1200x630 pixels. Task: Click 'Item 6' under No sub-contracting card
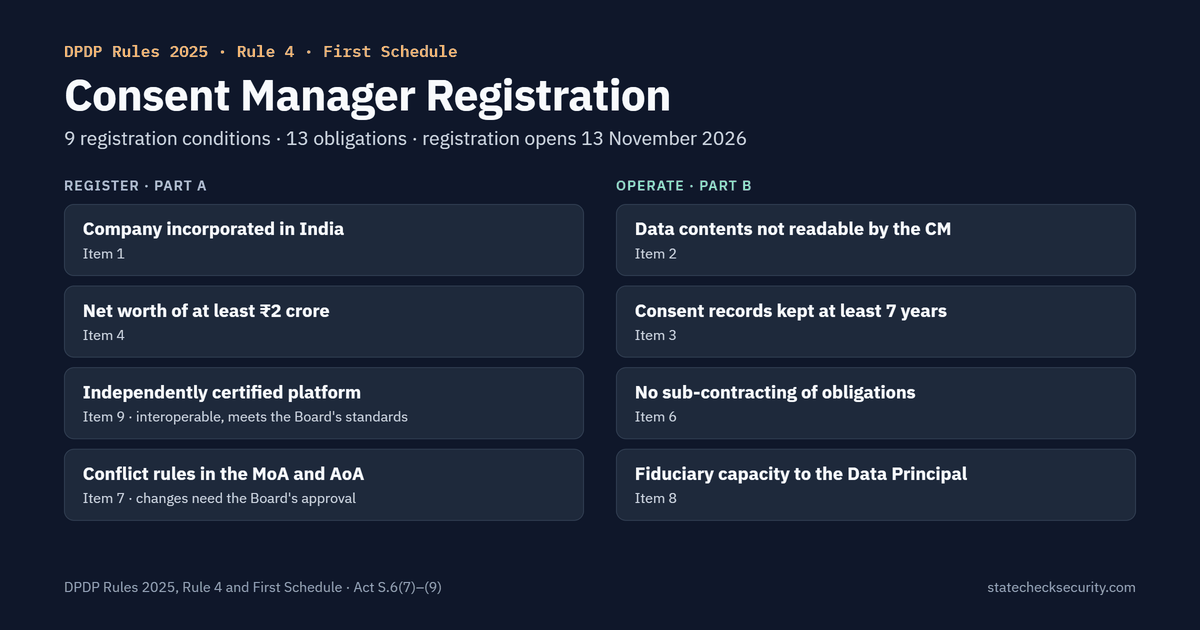coord(656,417)
